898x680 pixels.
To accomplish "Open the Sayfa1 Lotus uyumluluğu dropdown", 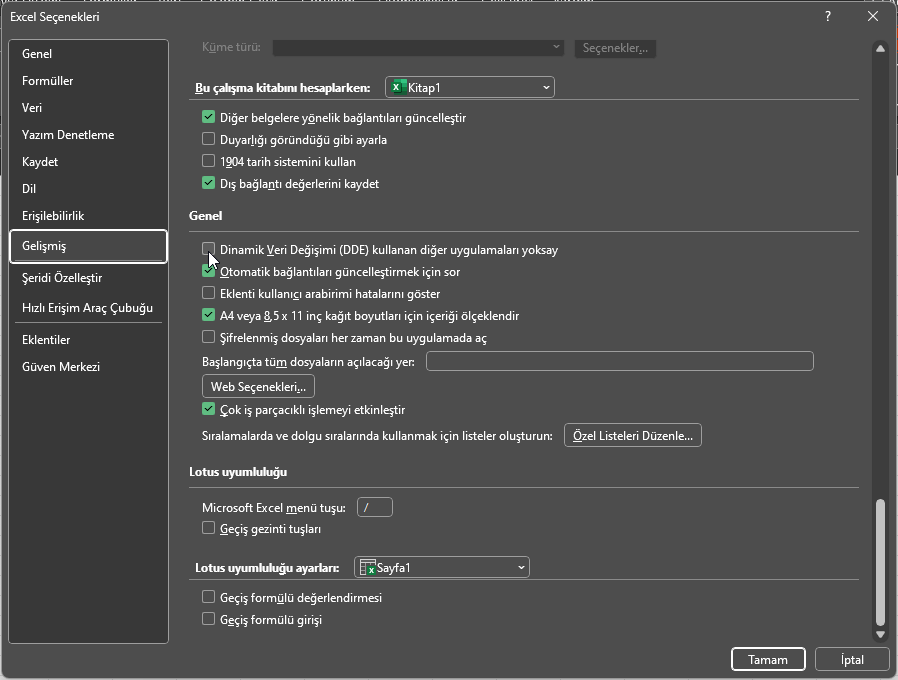I will tap(519, 567).
